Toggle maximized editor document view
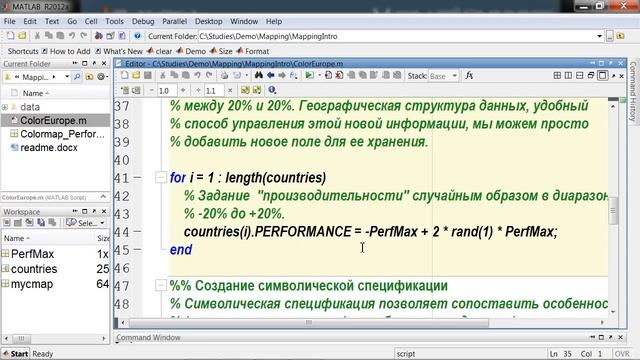The height and width of the screenshot is (360, 640). (602, 76)
